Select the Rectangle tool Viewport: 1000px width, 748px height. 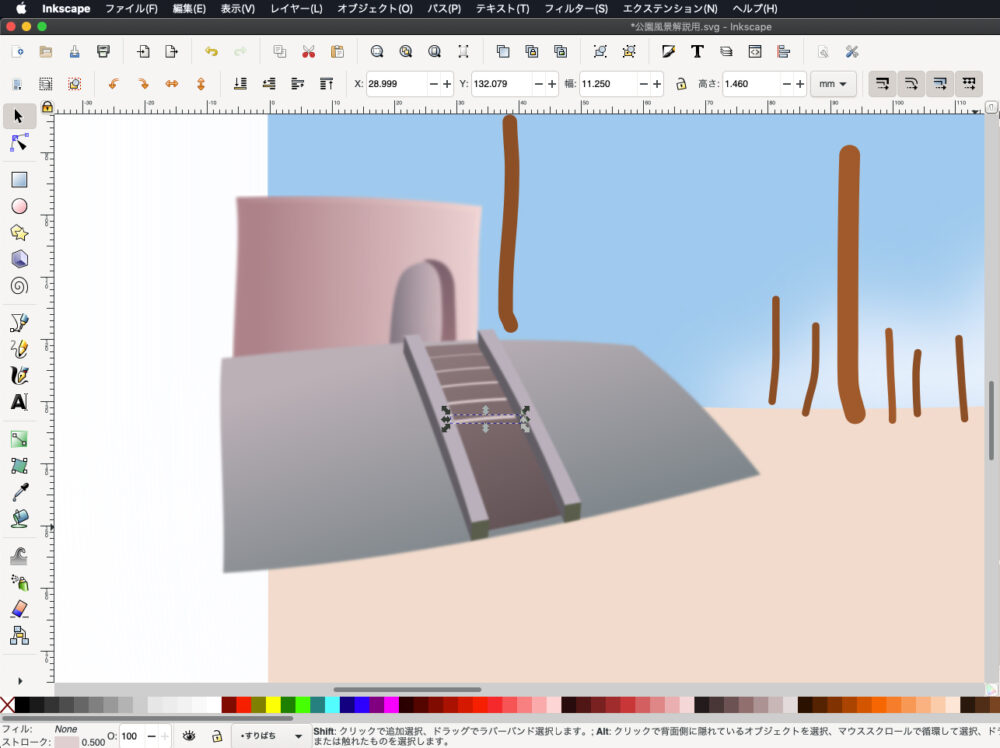click(x=18, y=180)
